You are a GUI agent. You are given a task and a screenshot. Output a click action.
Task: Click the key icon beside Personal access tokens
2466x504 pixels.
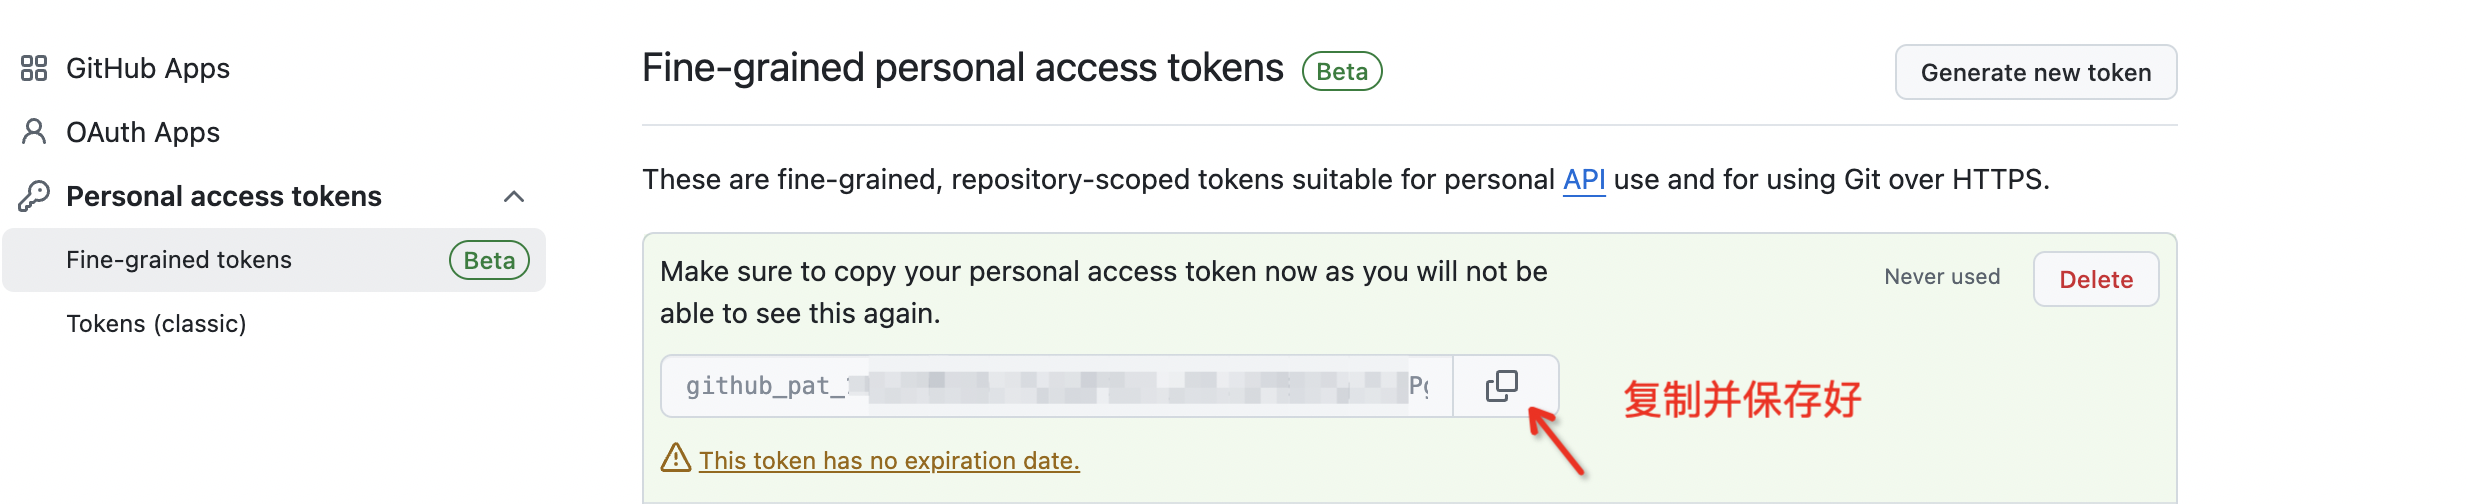[x=34, y=196]
